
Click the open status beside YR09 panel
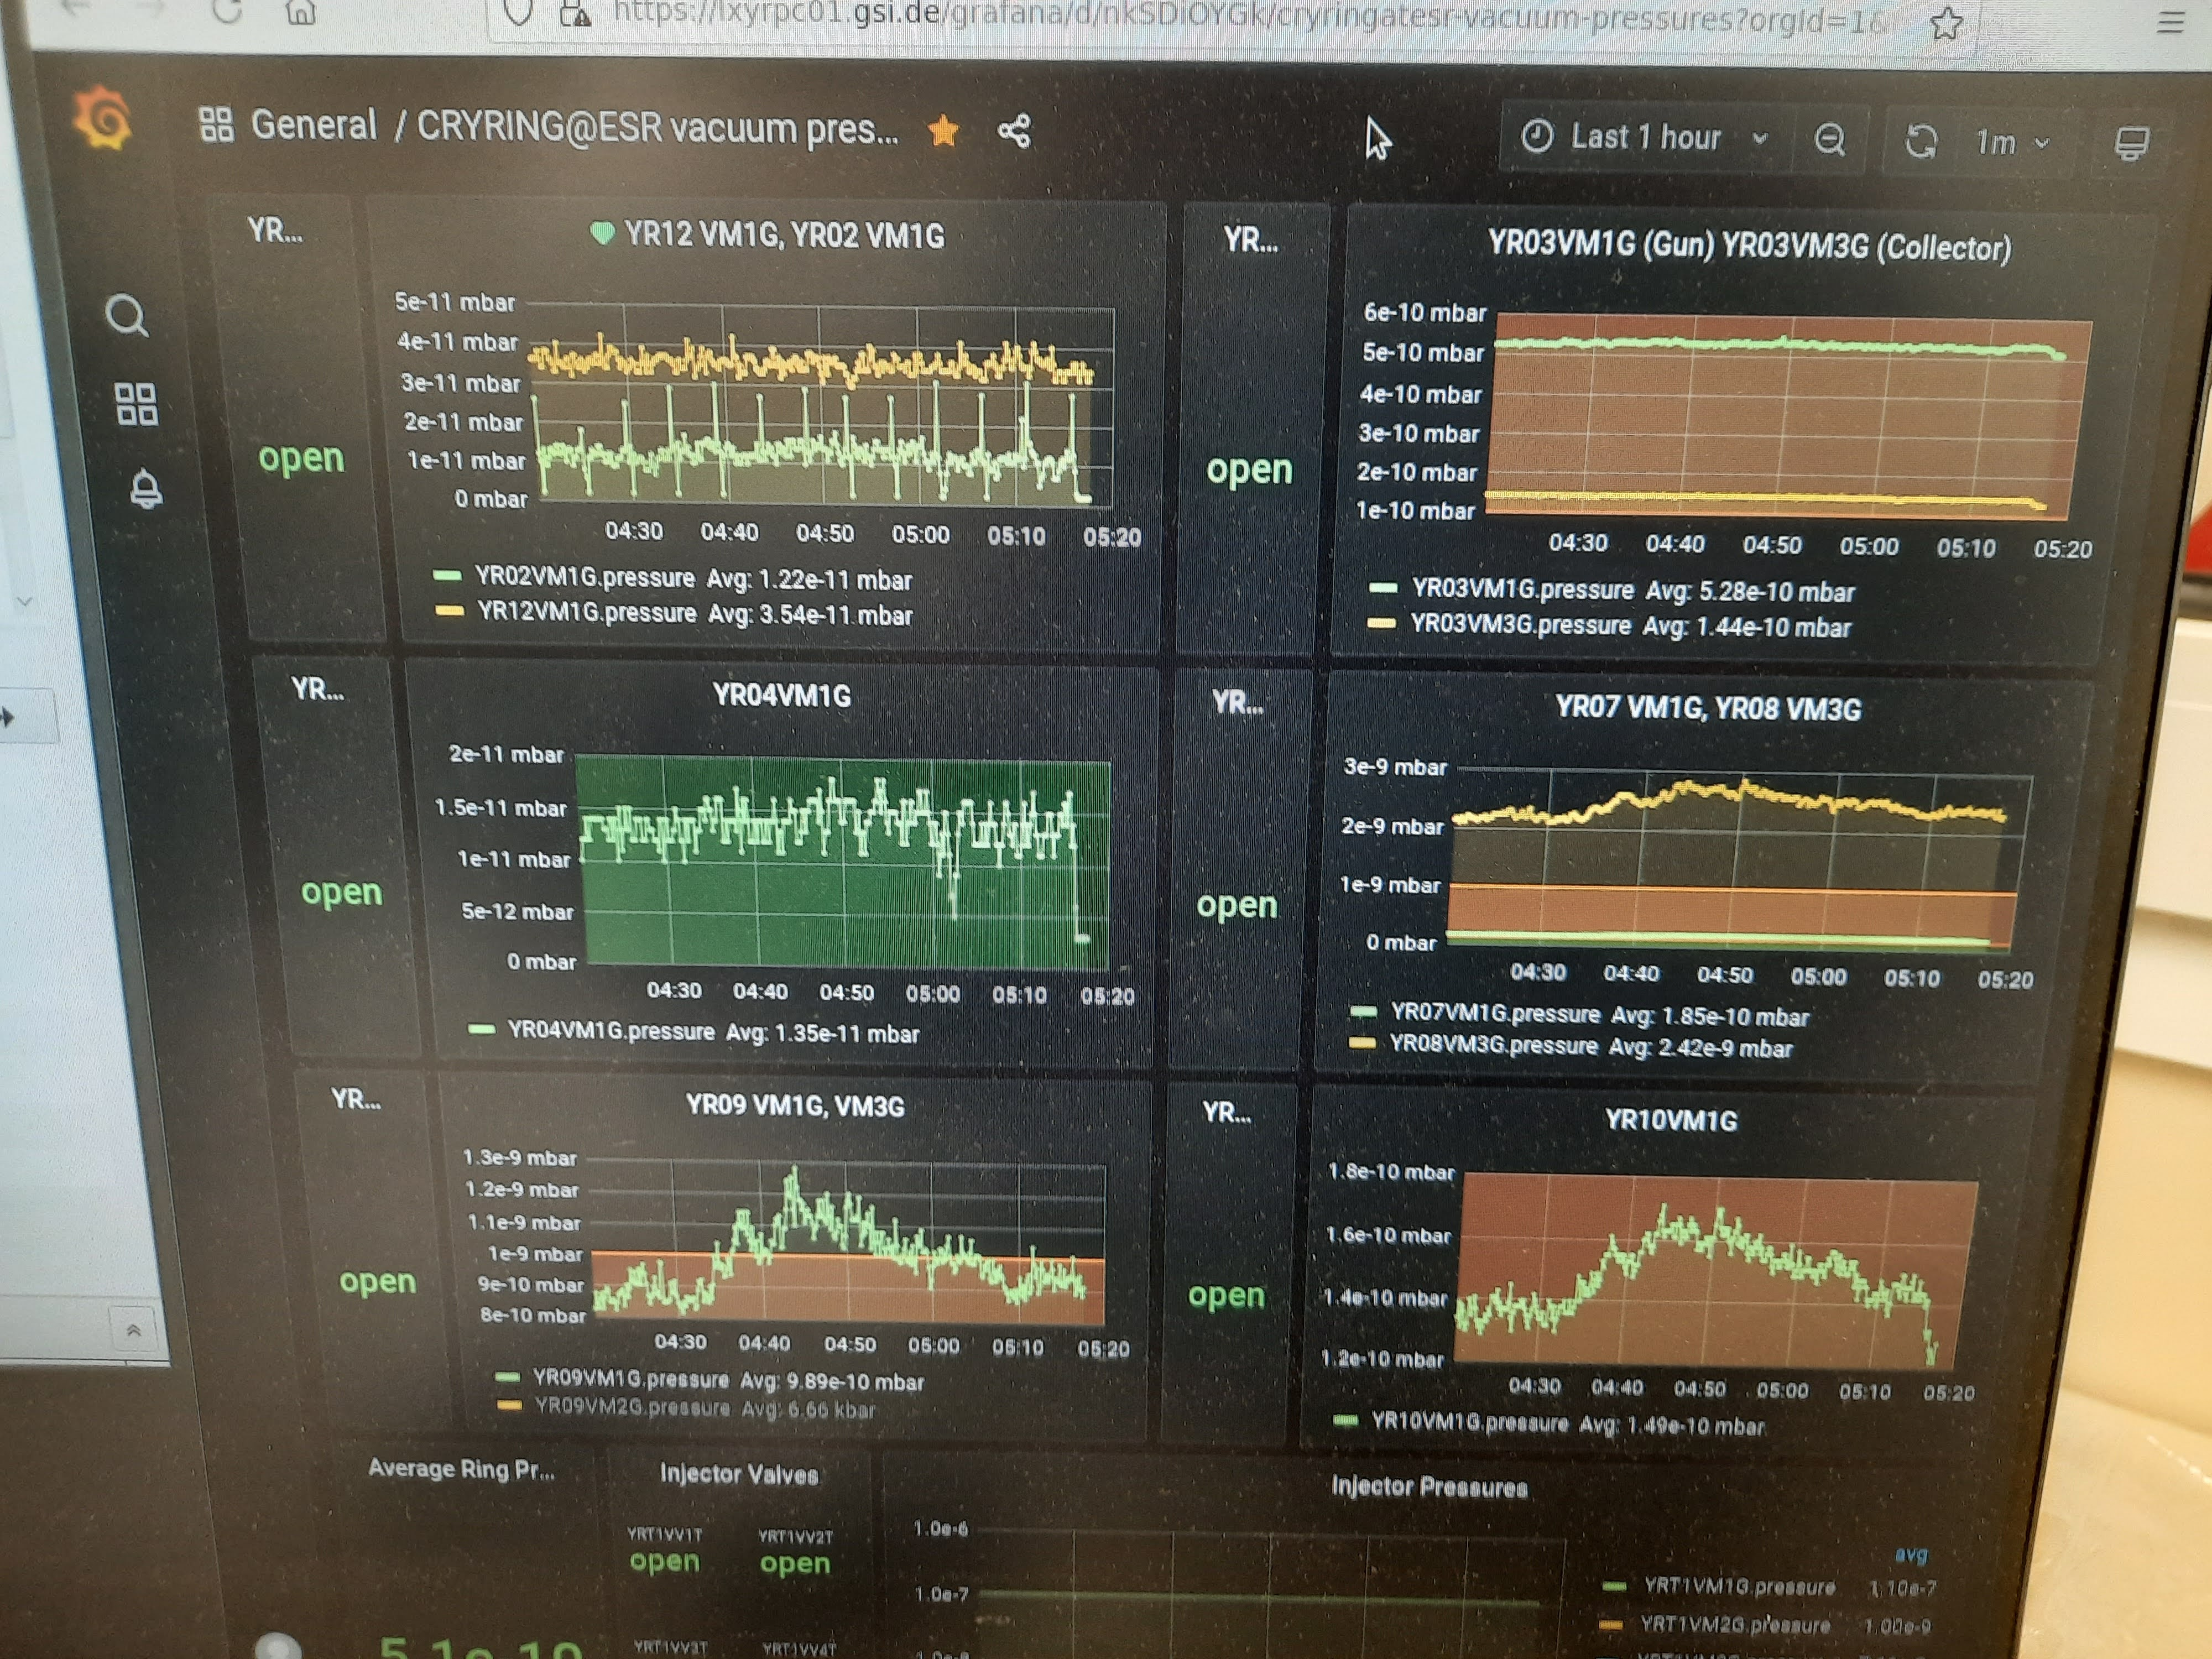click(377, 1281)
